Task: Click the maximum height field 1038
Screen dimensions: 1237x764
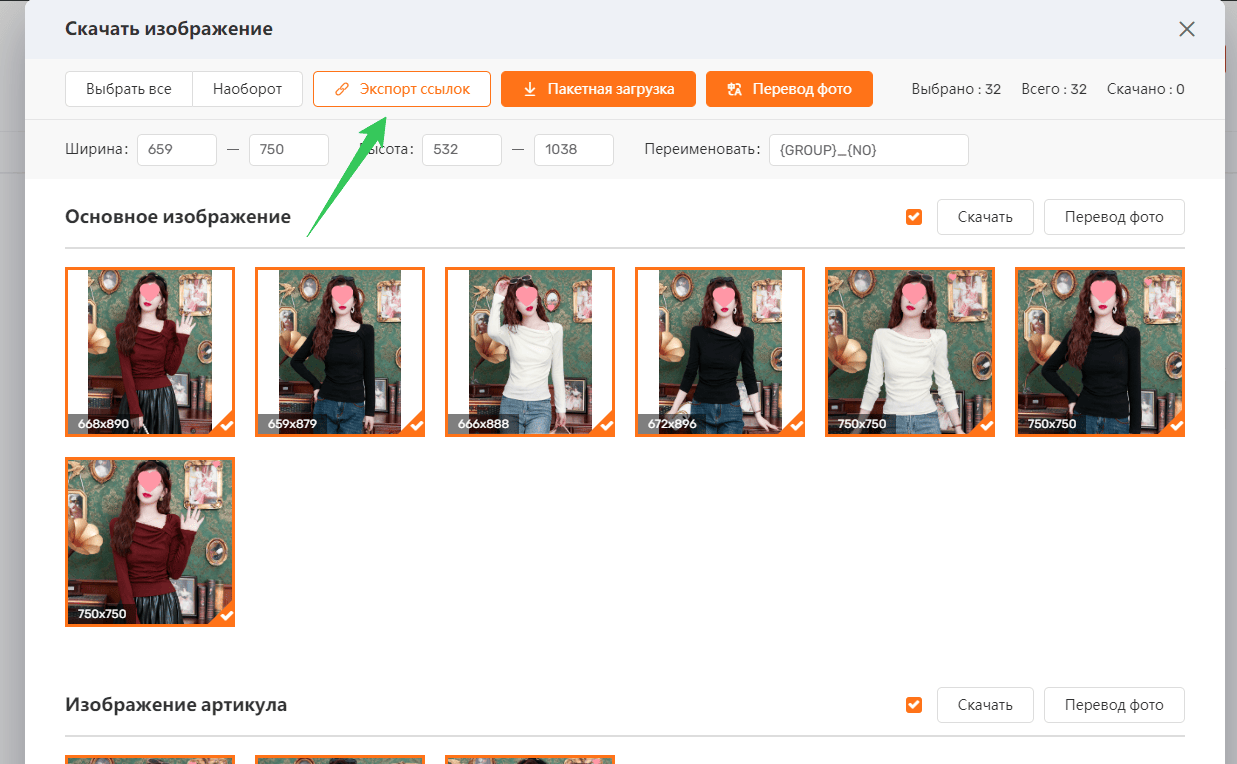Action: pos(574,150)
